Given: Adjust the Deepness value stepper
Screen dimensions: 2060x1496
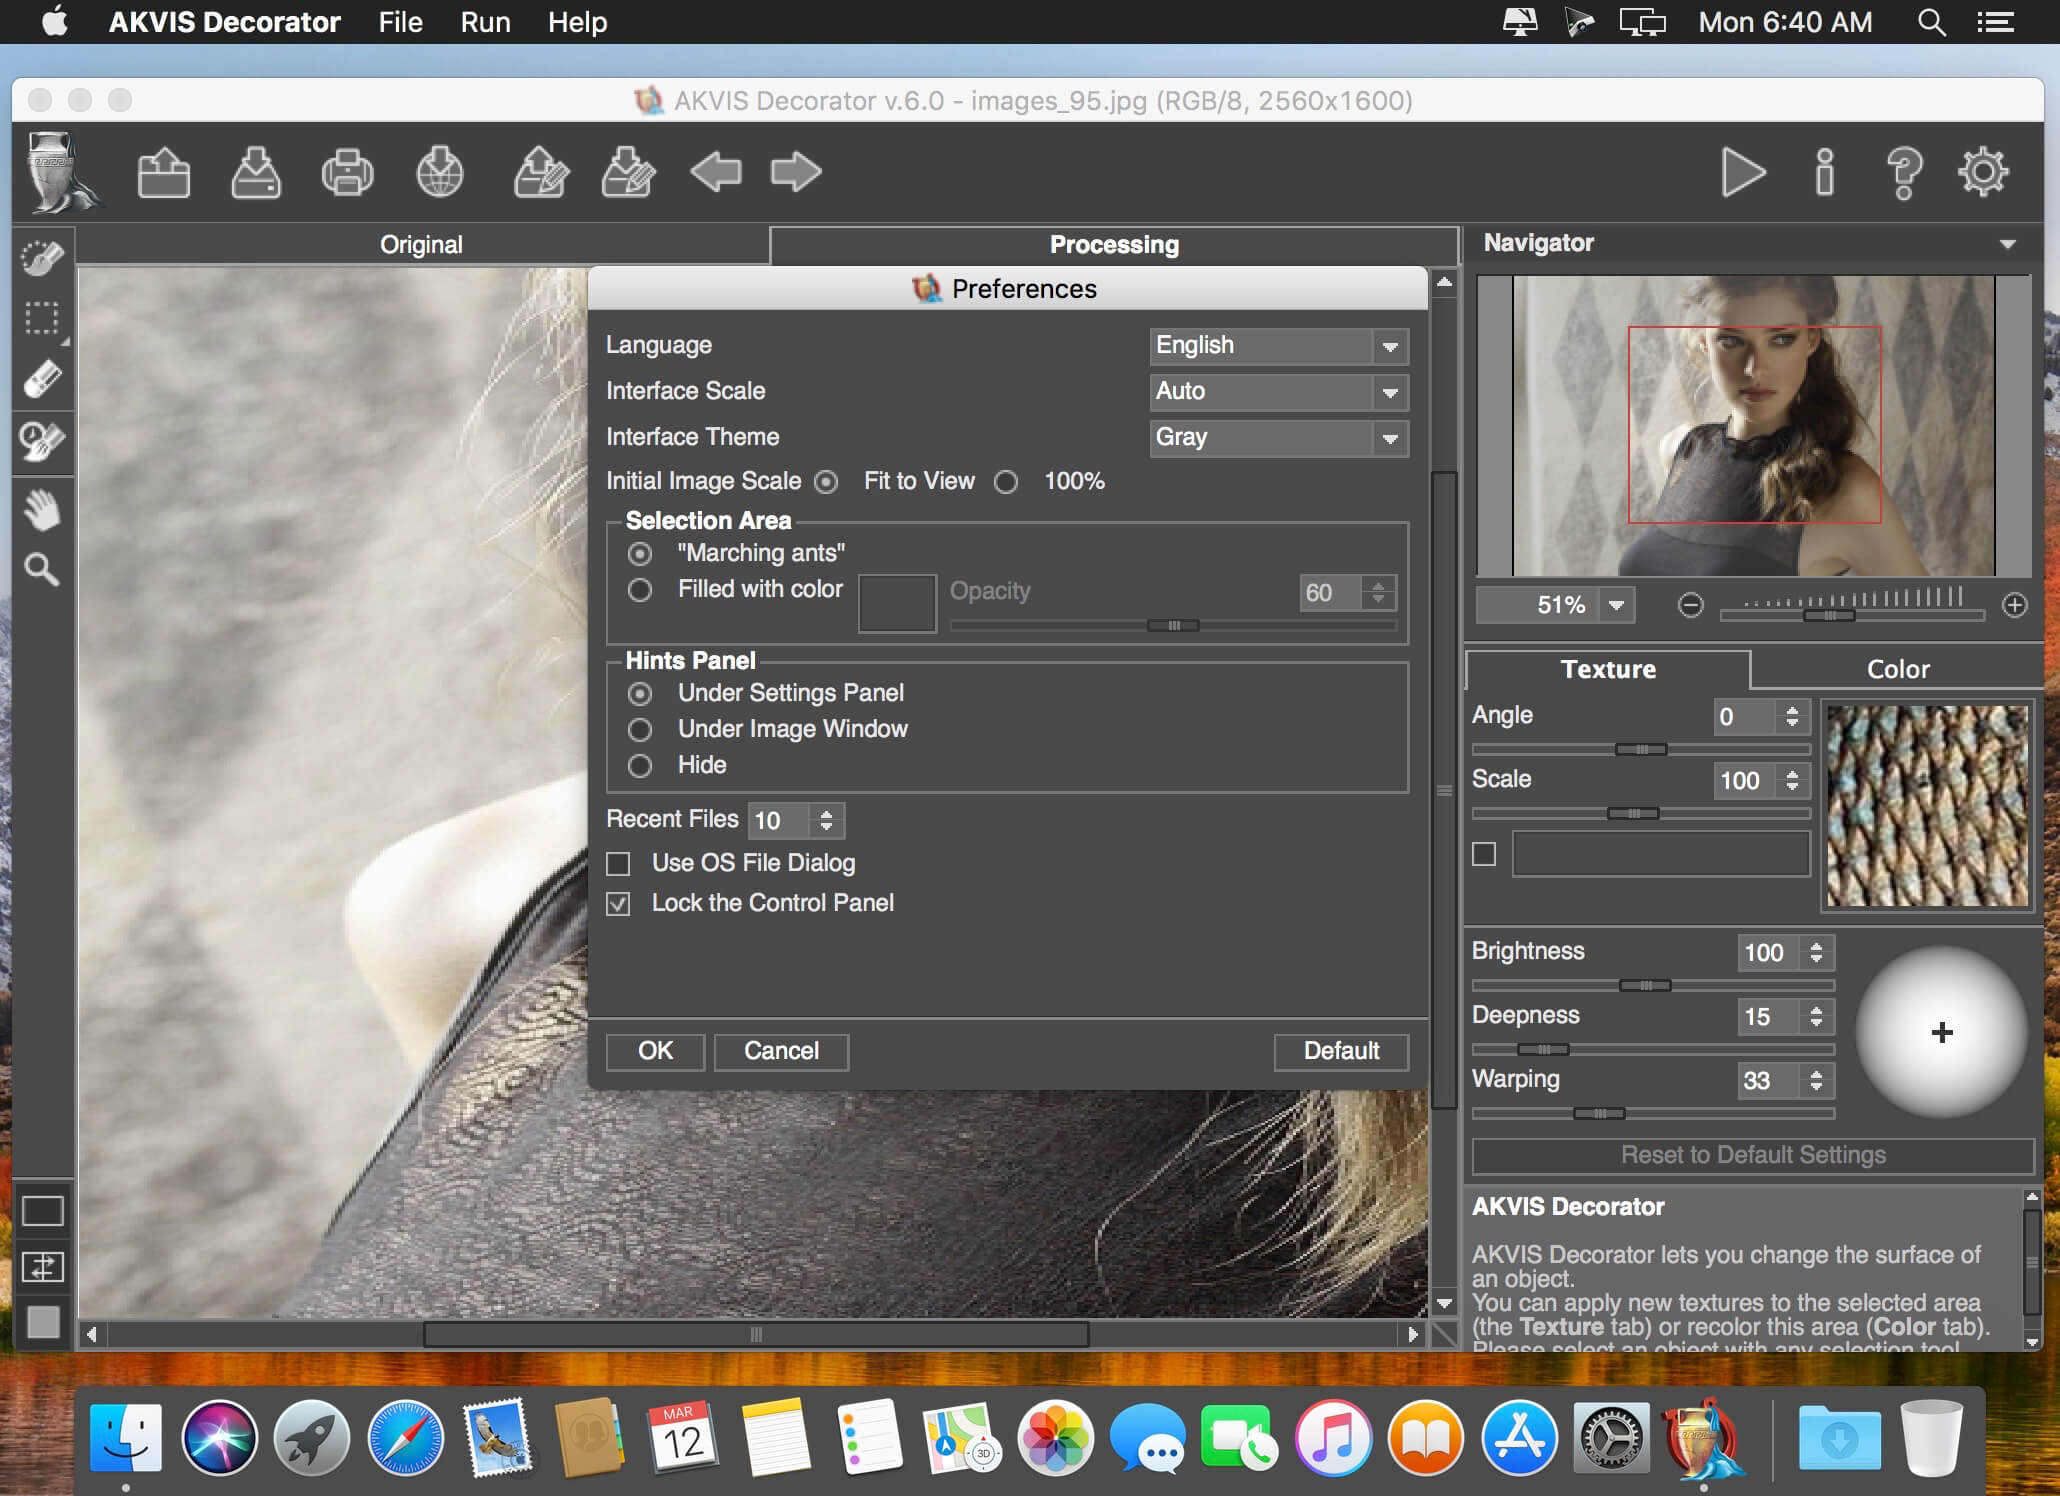Looking at the screenshot, I should click(1817, 1017).
